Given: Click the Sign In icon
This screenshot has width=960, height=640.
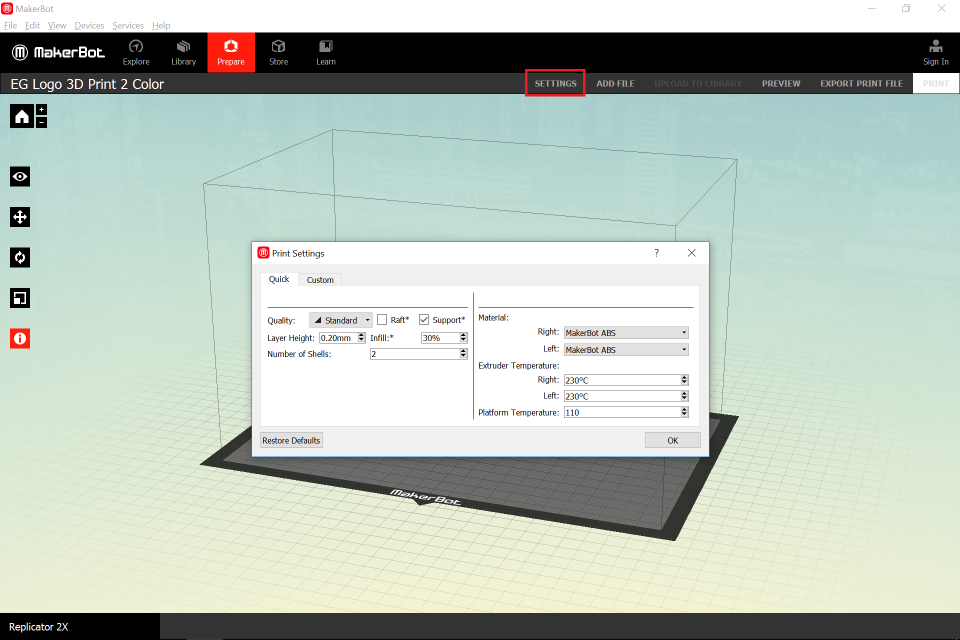Looking at the screenshot, I should (936, 53).
